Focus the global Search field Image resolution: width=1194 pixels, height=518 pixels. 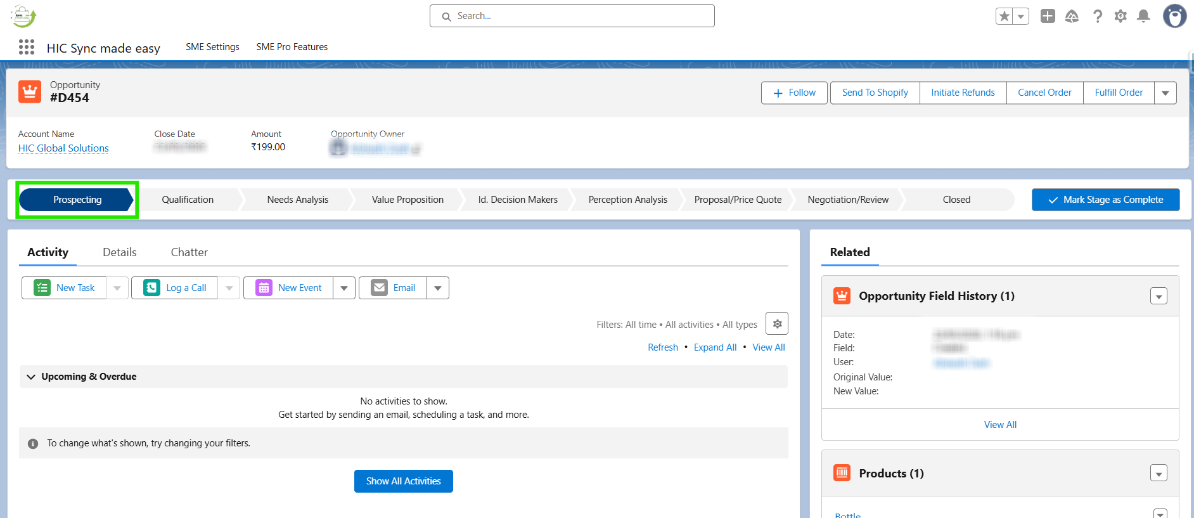[x=572, y=16]
